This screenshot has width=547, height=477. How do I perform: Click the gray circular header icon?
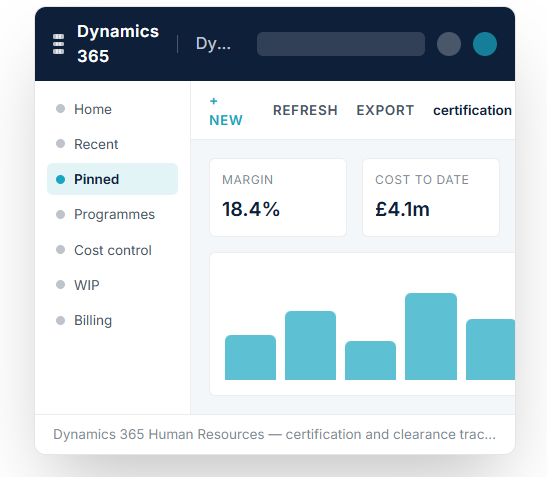(449, 44)
